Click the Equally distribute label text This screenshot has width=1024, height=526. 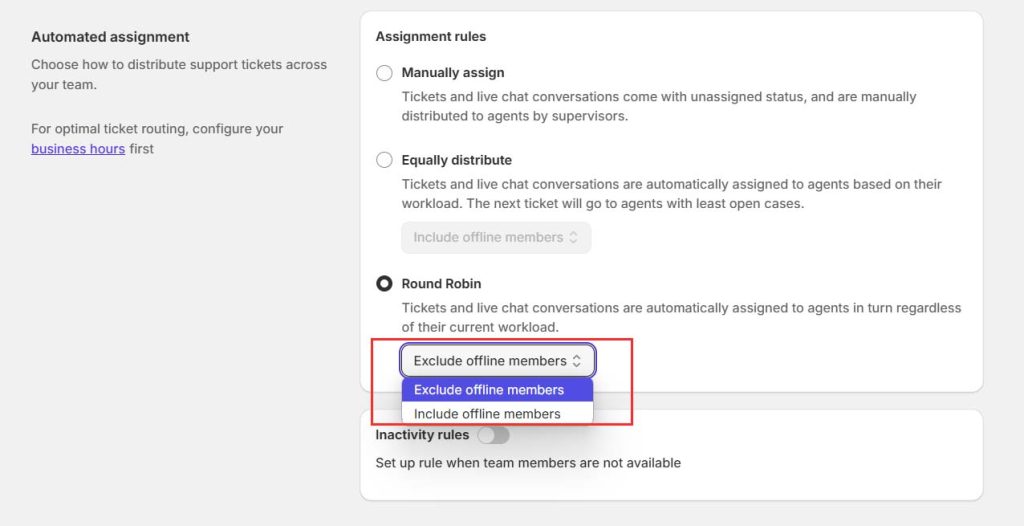[456, 160]
